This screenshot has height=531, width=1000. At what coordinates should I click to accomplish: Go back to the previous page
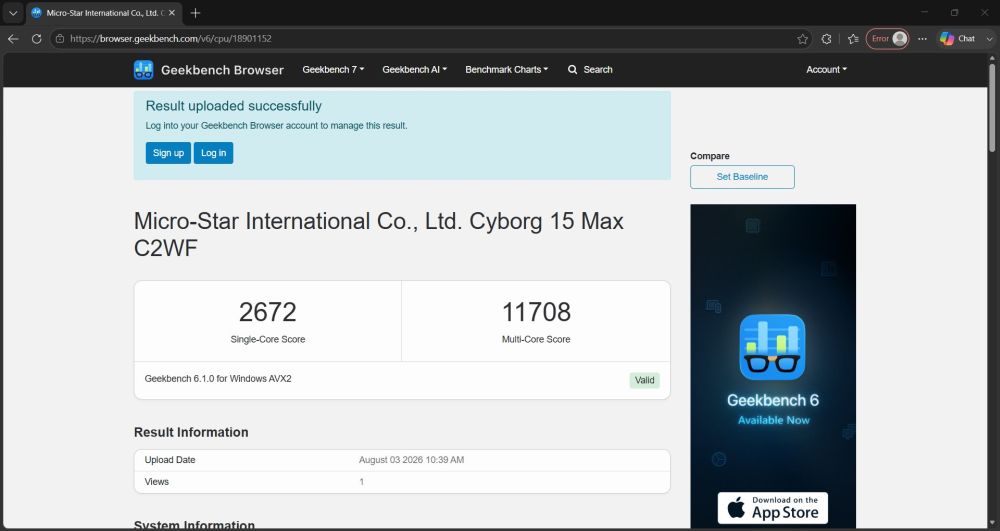tap(13, 39)
